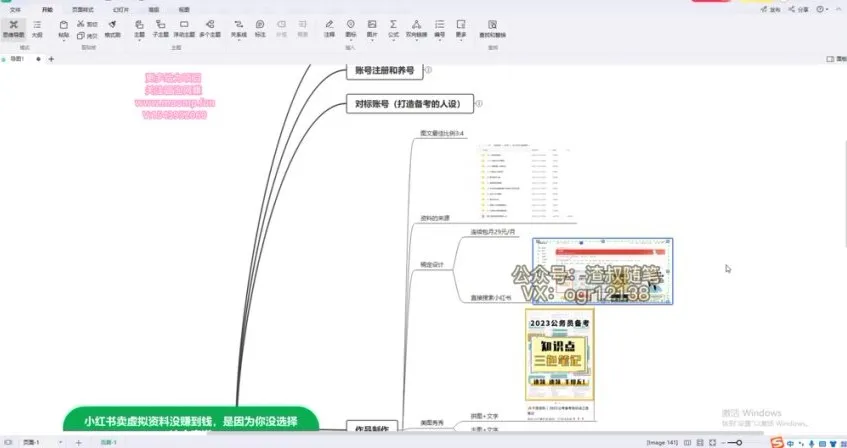Click the 分享 share button
Viewport: 847px width, 448px height.
point(798,8)
